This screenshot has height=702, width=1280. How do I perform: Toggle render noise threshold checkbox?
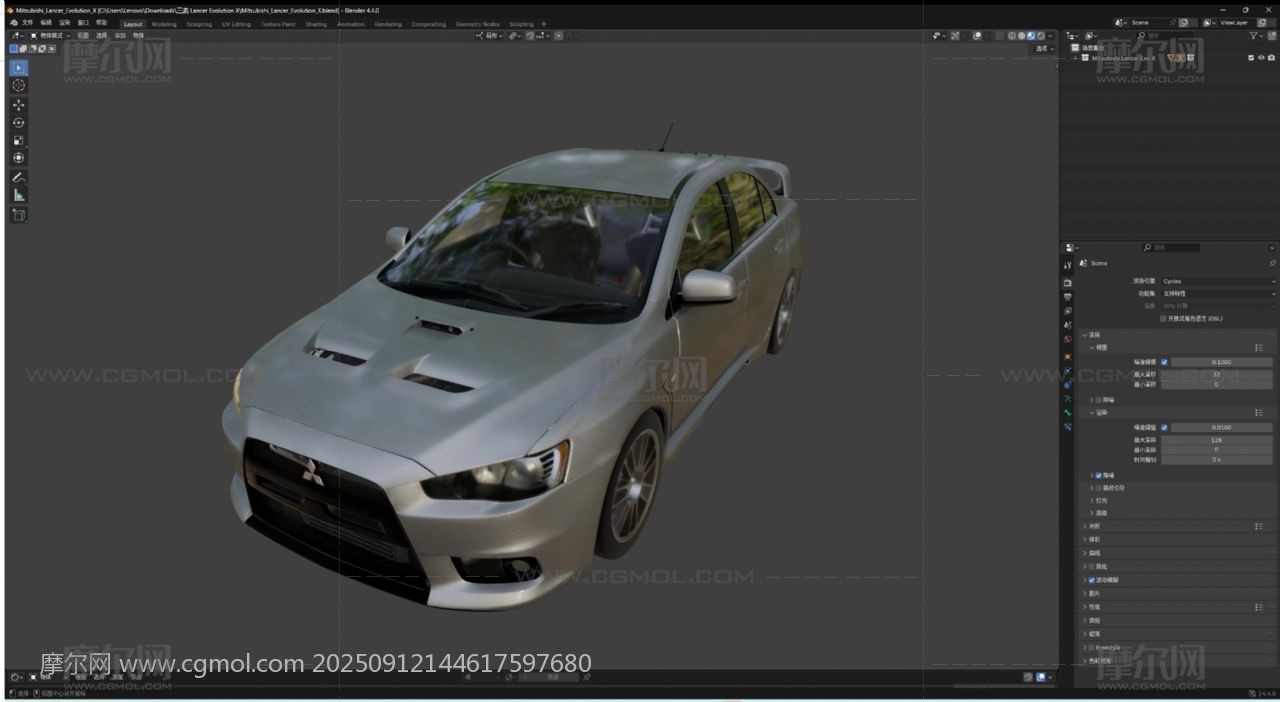coord(1164,427)
